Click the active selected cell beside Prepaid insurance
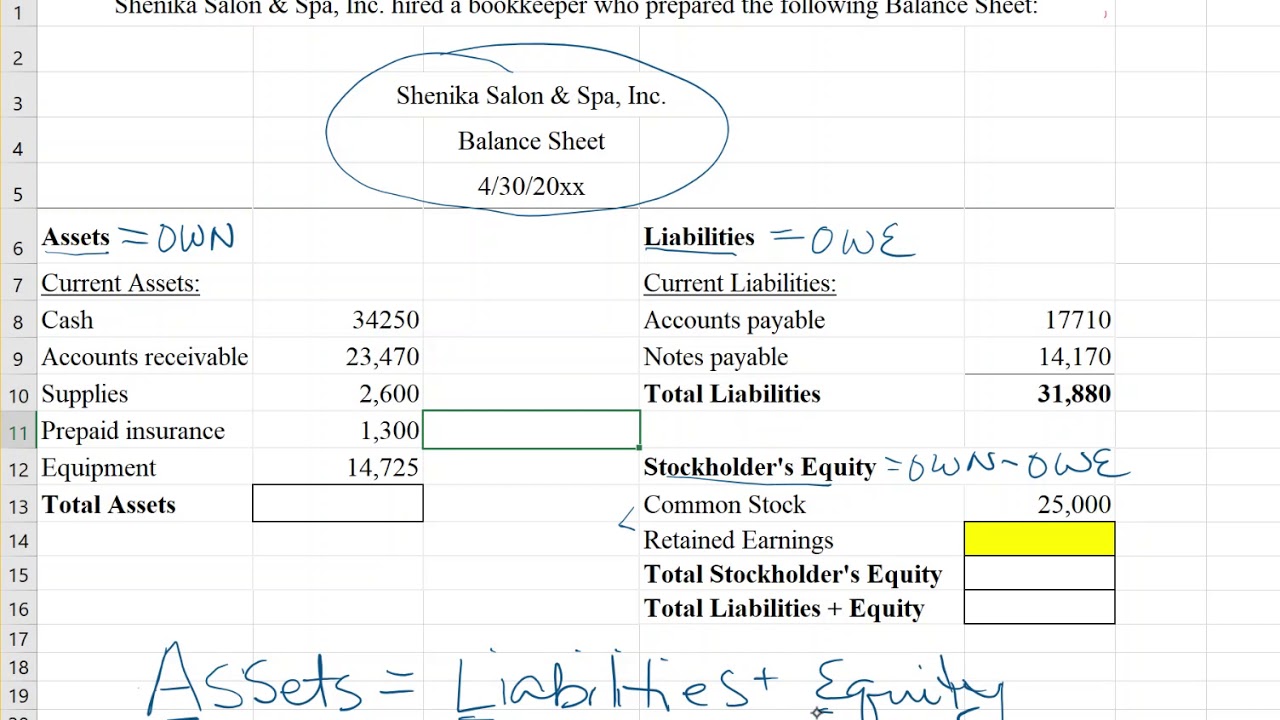Image resolution: width=1280 pixels, height=720 pixels. [532, 430]
